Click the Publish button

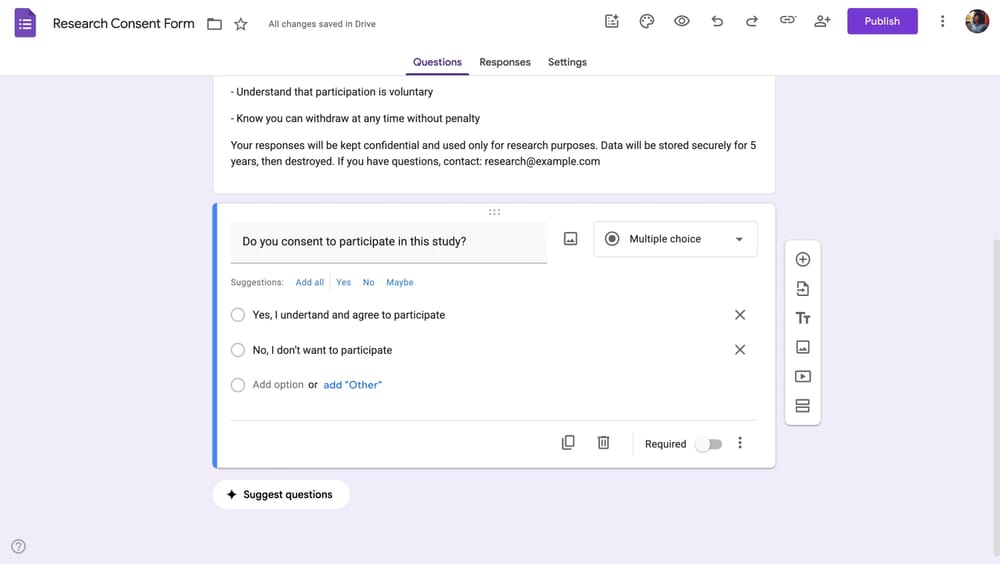(x=882, y=21)
